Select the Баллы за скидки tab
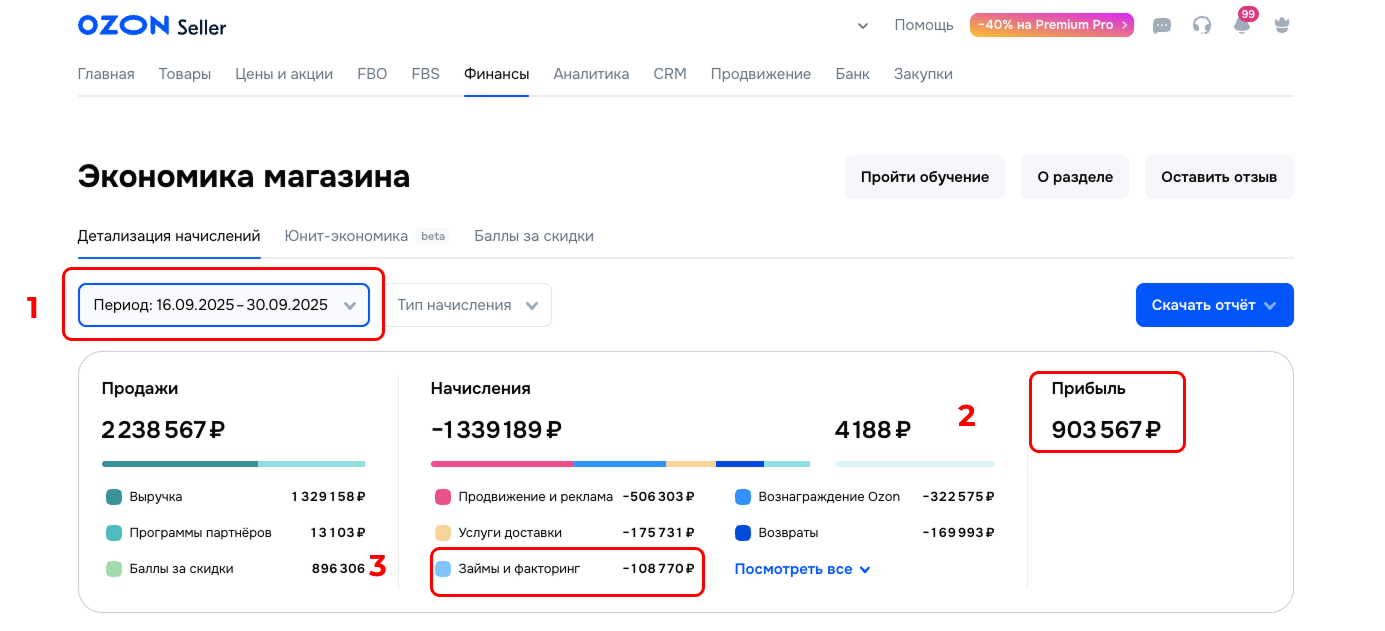 [x=534, y=236]
